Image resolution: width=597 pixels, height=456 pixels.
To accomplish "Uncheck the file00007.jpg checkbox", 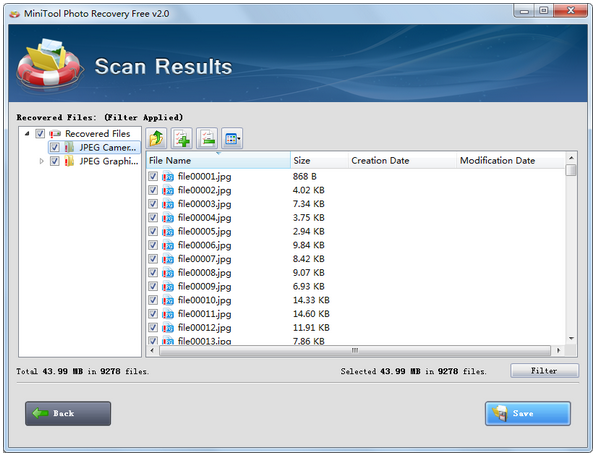I will (153, 259).
